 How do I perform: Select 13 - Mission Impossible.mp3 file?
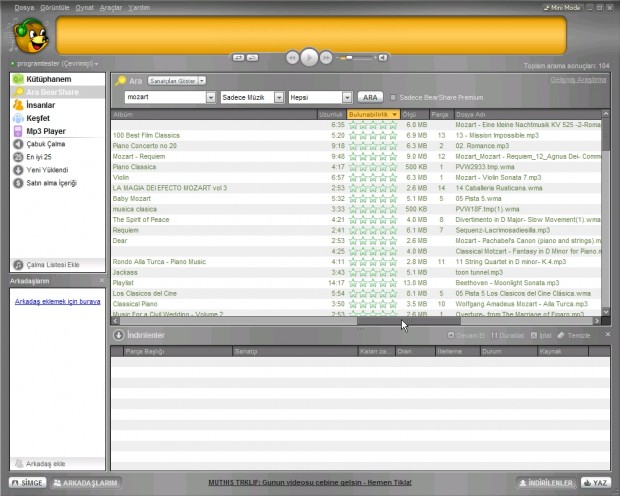click(x=497, y=135)
